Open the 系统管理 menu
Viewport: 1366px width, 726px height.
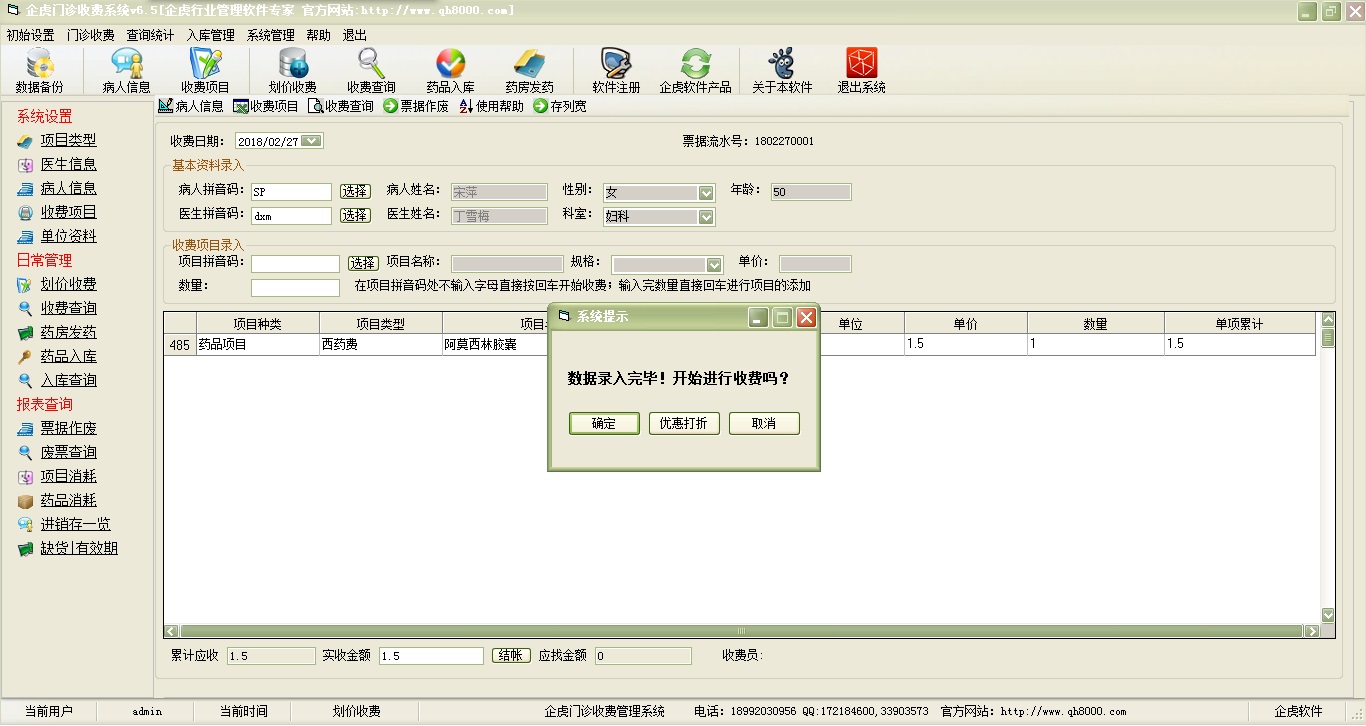(270, 35)
